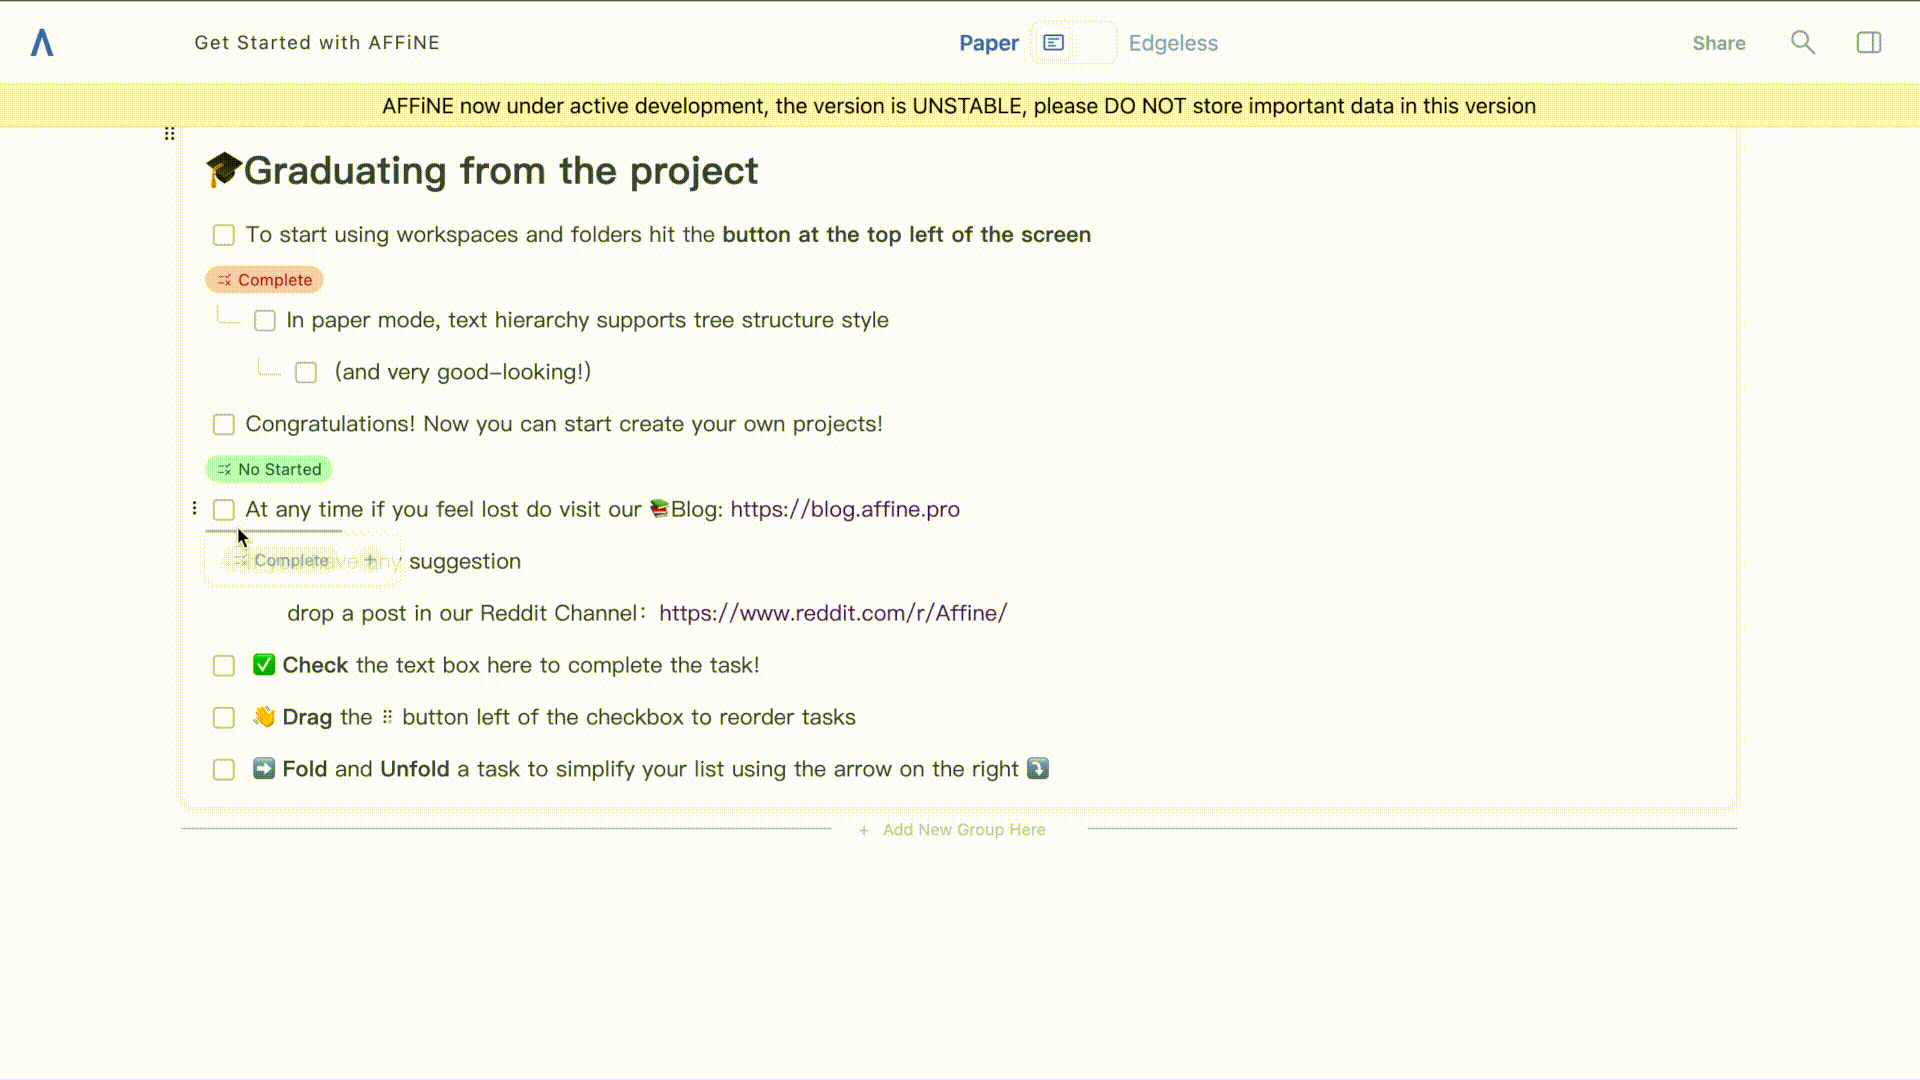Check the 'Congratulations!' task checkbox
The height and width of the screenshot is (1080, 1920).
(224, 425)
